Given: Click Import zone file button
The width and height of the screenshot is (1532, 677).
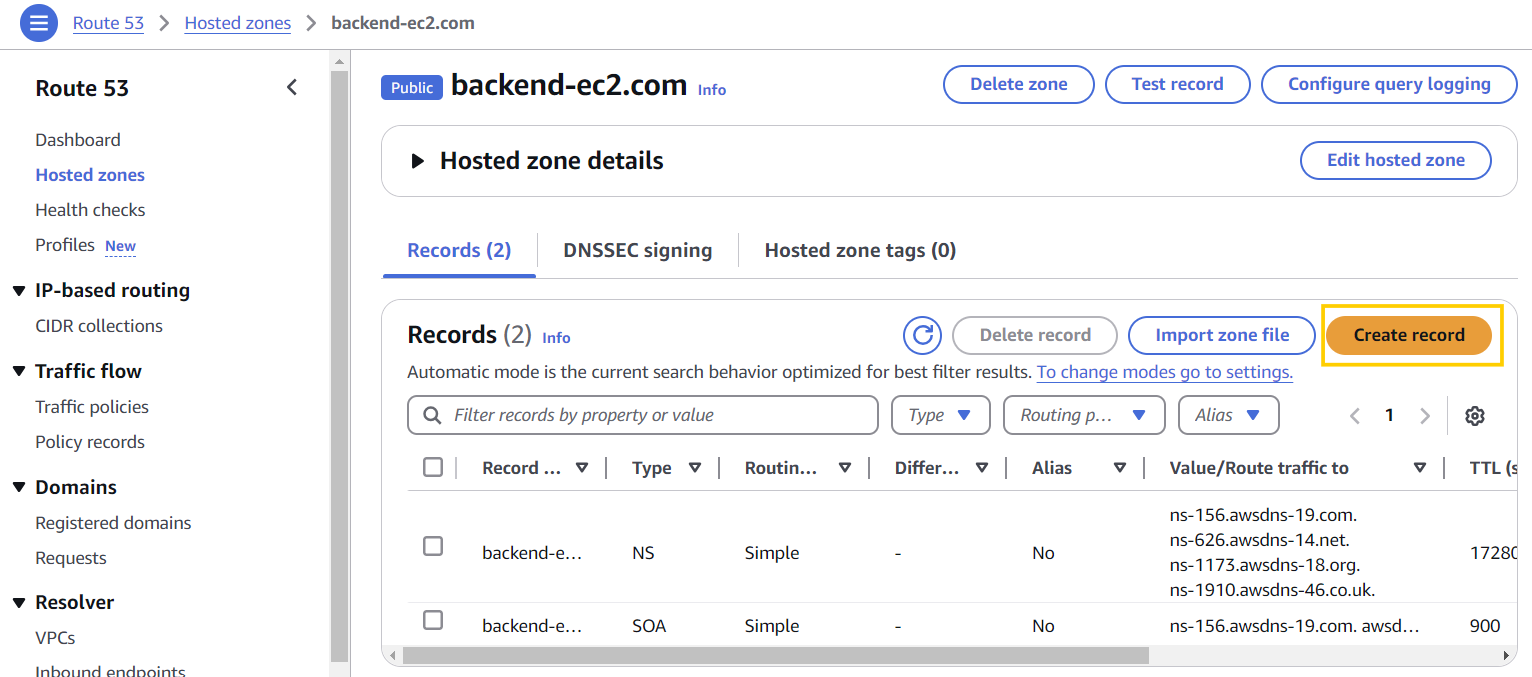Looking at the screenshot, I should [x=1222, y=335].
